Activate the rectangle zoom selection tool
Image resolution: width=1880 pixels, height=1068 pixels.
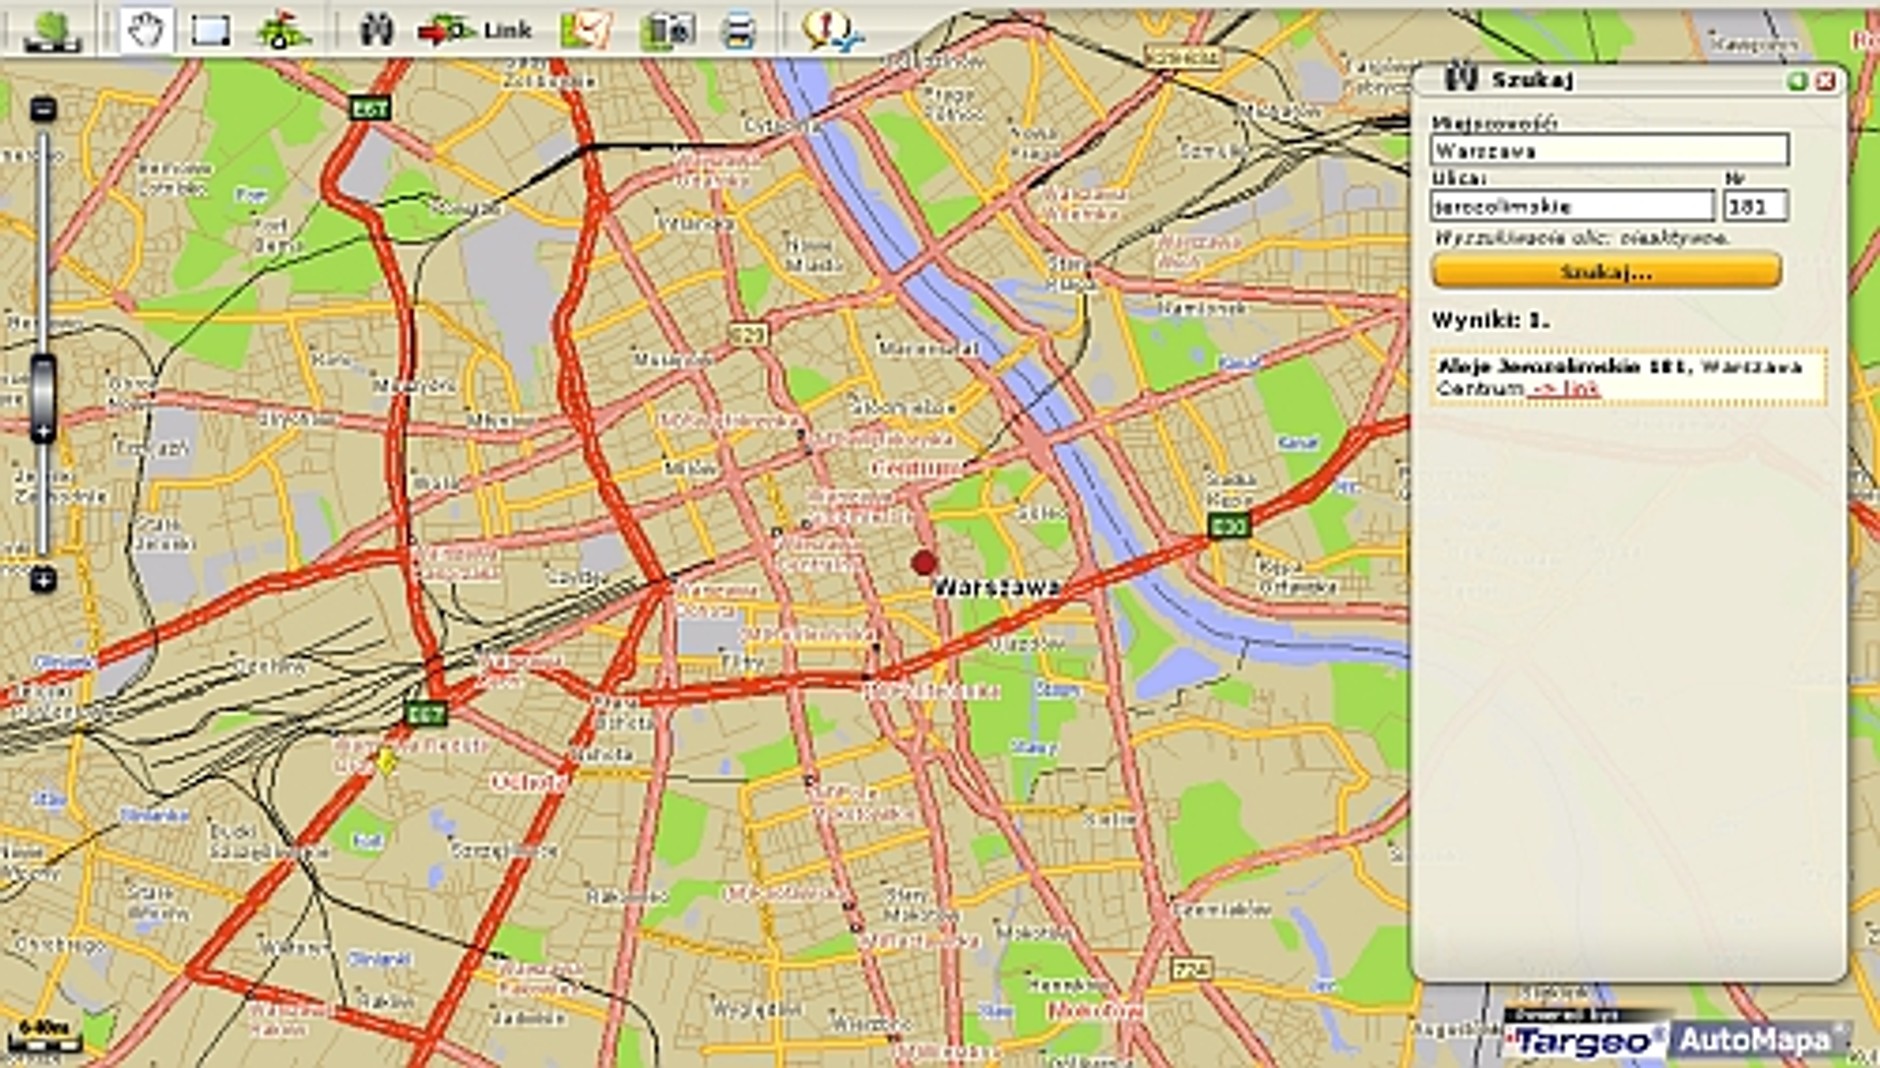[x=213, y=27]
